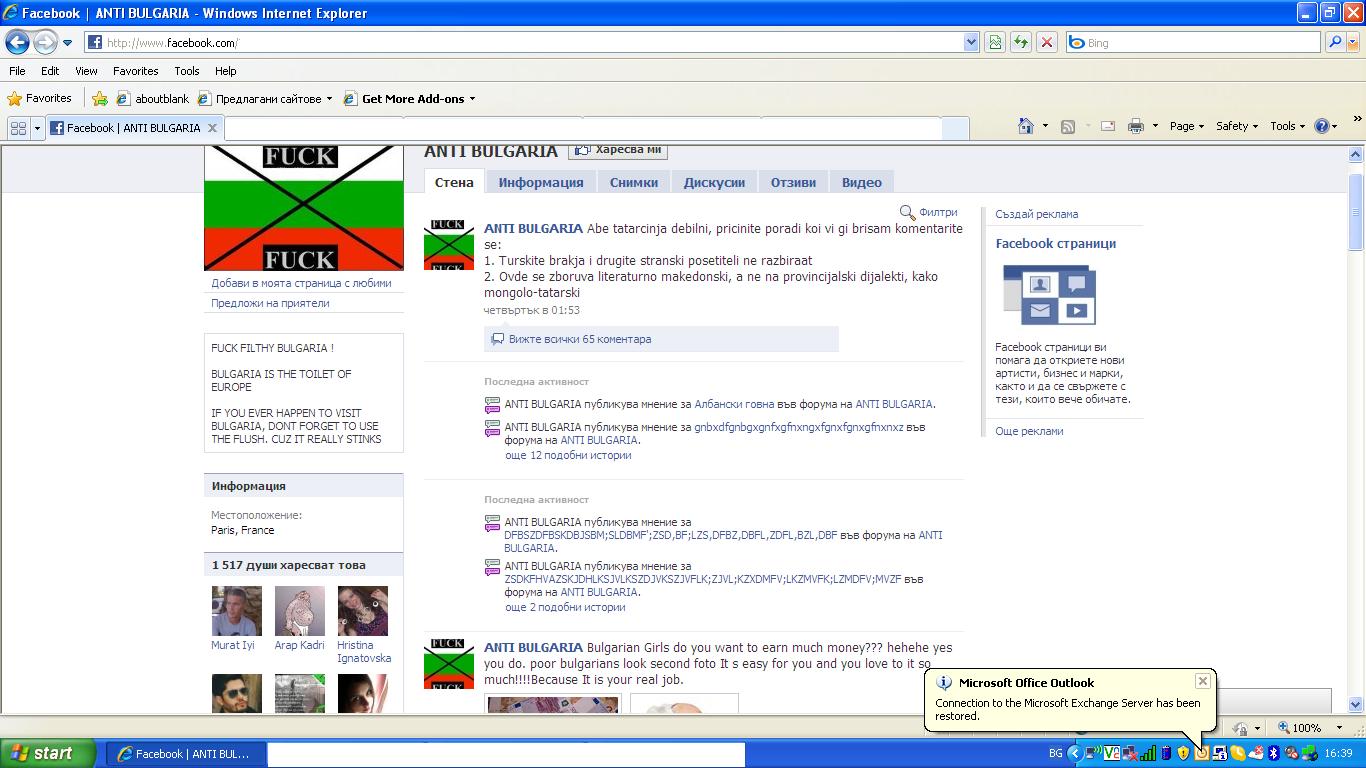
Task: Click the RSS feeds toolbar icon
Action: pyautogui.click(x=1068, y=126)
